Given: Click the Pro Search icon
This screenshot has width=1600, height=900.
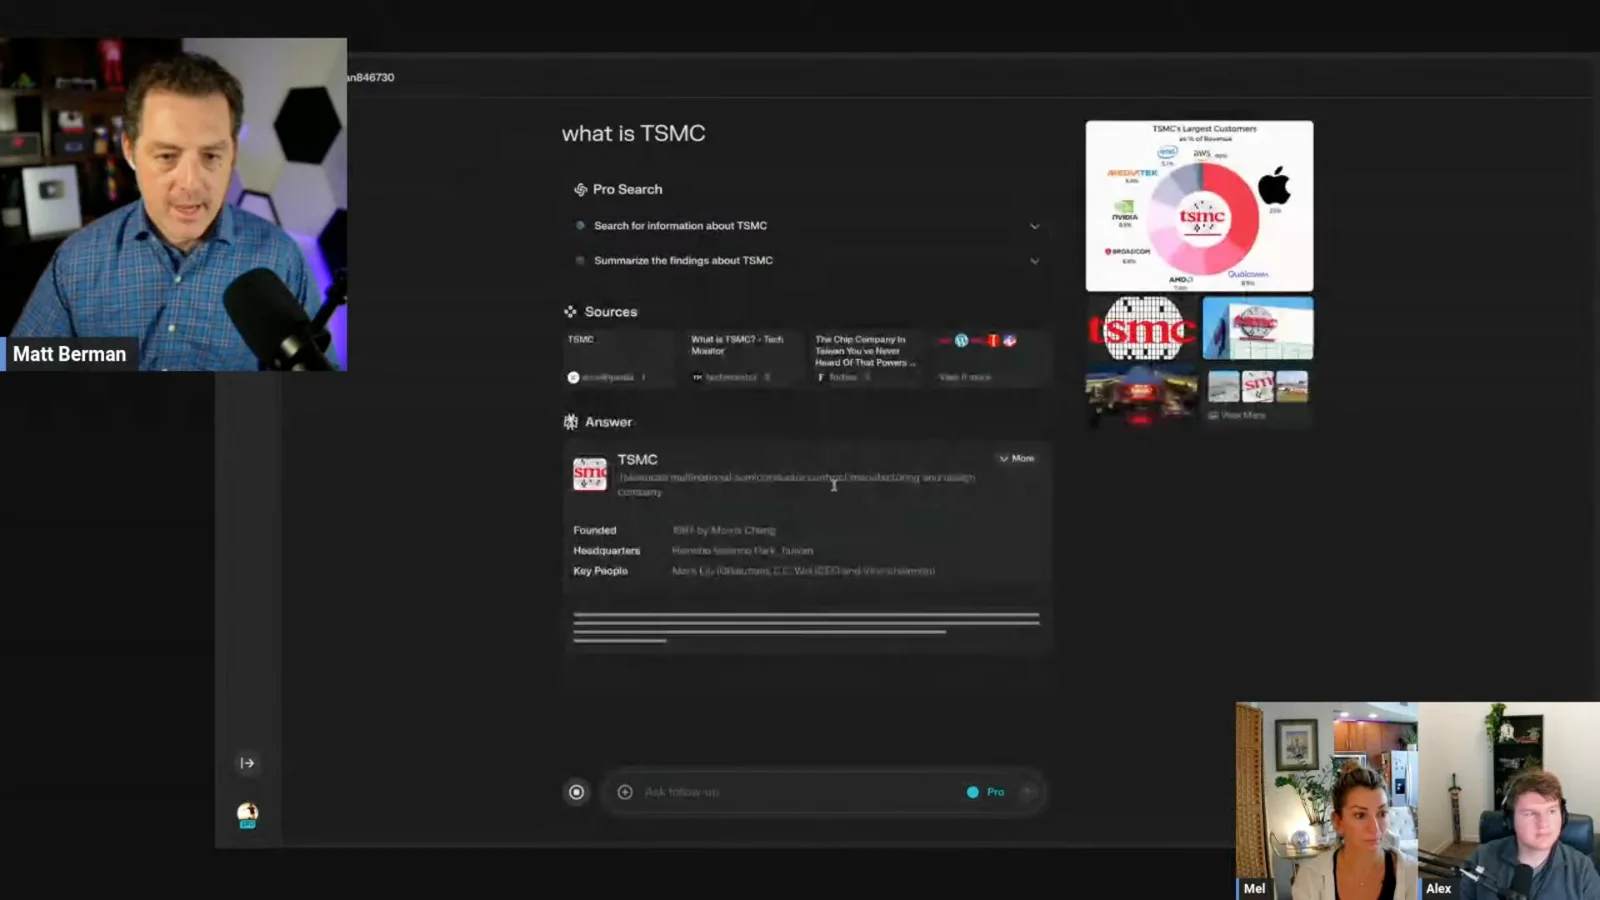Looking at the screenshot, I should click(580, 189).
